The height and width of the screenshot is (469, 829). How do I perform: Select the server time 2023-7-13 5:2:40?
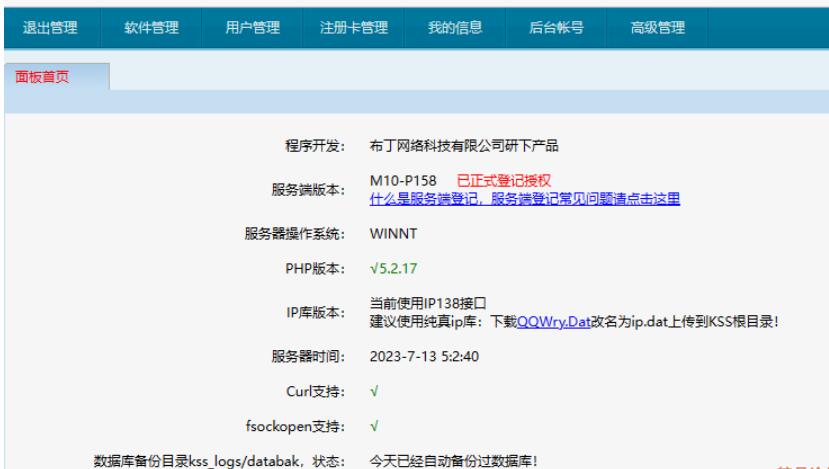[x=424, y=356]
